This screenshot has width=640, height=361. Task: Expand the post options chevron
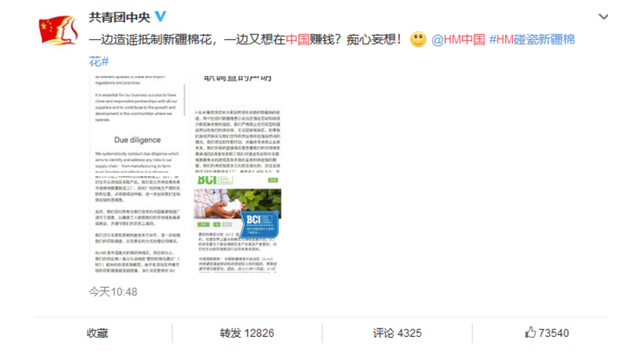(603, 17)
